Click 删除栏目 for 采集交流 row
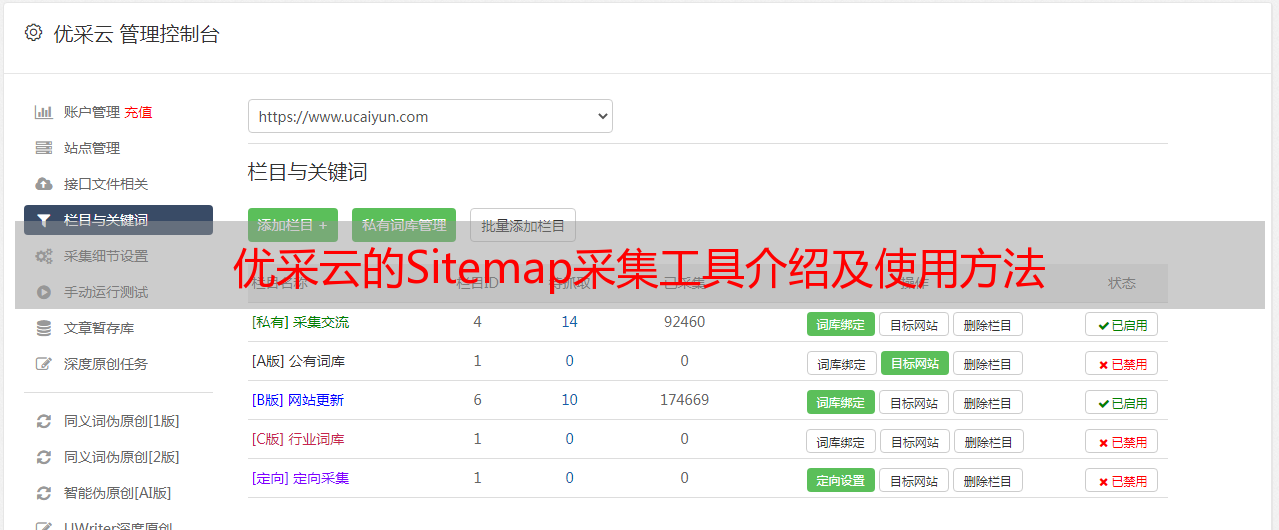This screenshot has width=1279, height=530. click(988, 324)
